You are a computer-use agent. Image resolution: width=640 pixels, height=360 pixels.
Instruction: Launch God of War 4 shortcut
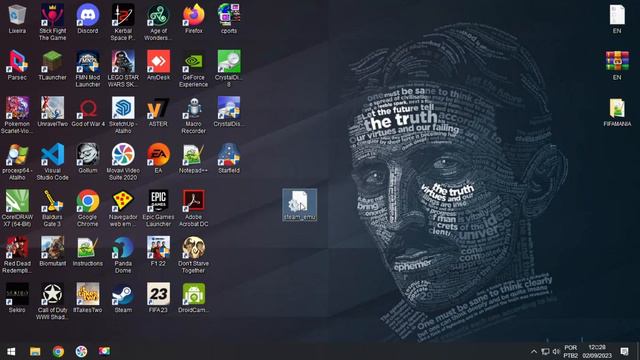tap(88, 112)
